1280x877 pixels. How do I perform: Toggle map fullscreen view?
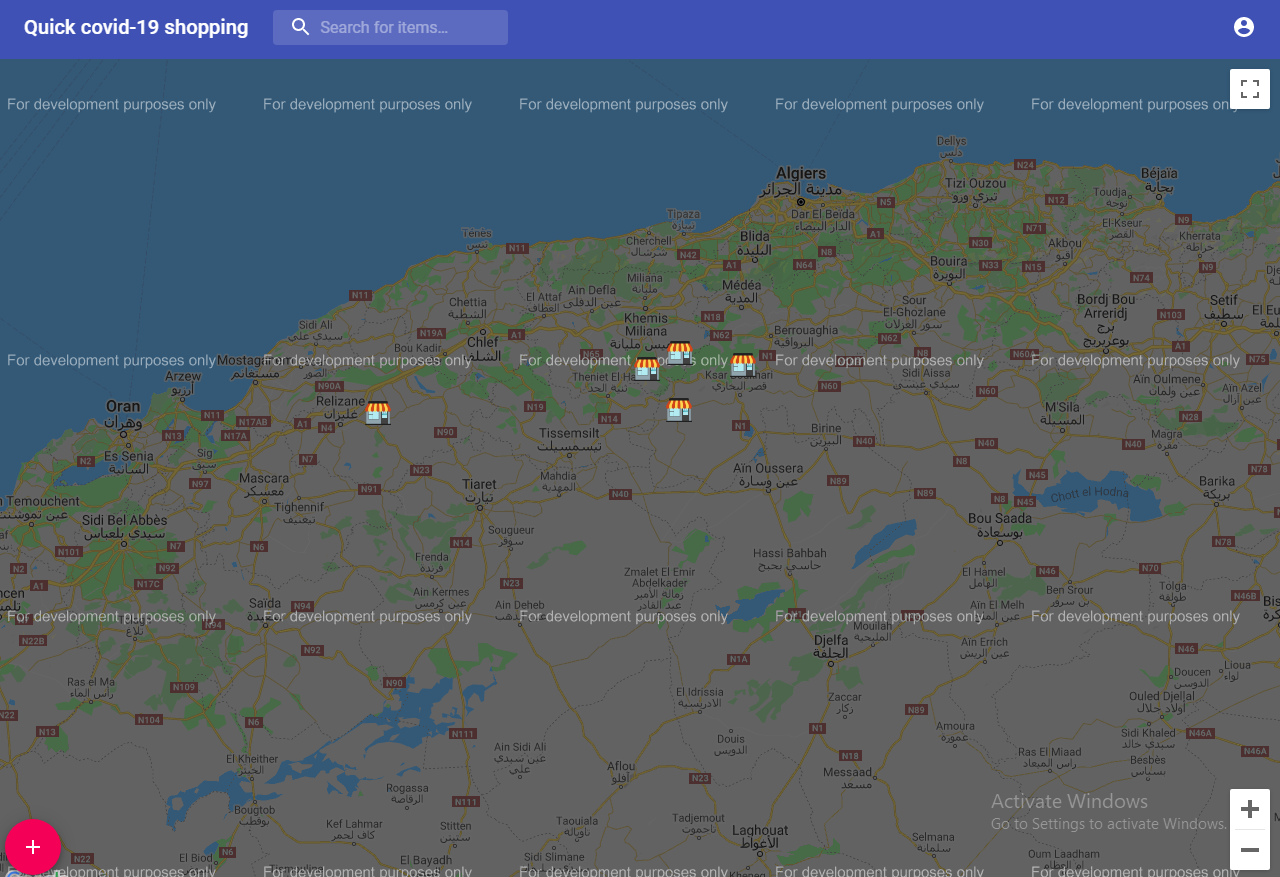[x=1250, y=89]
